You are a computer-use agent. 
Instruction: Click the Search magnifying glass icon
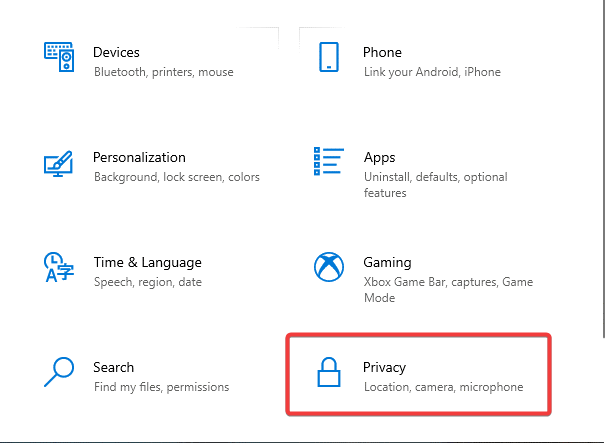click(59, 372)
